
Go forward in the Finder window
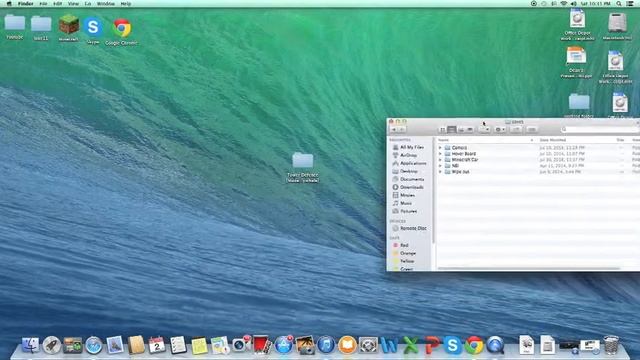[x=402, y=129]
